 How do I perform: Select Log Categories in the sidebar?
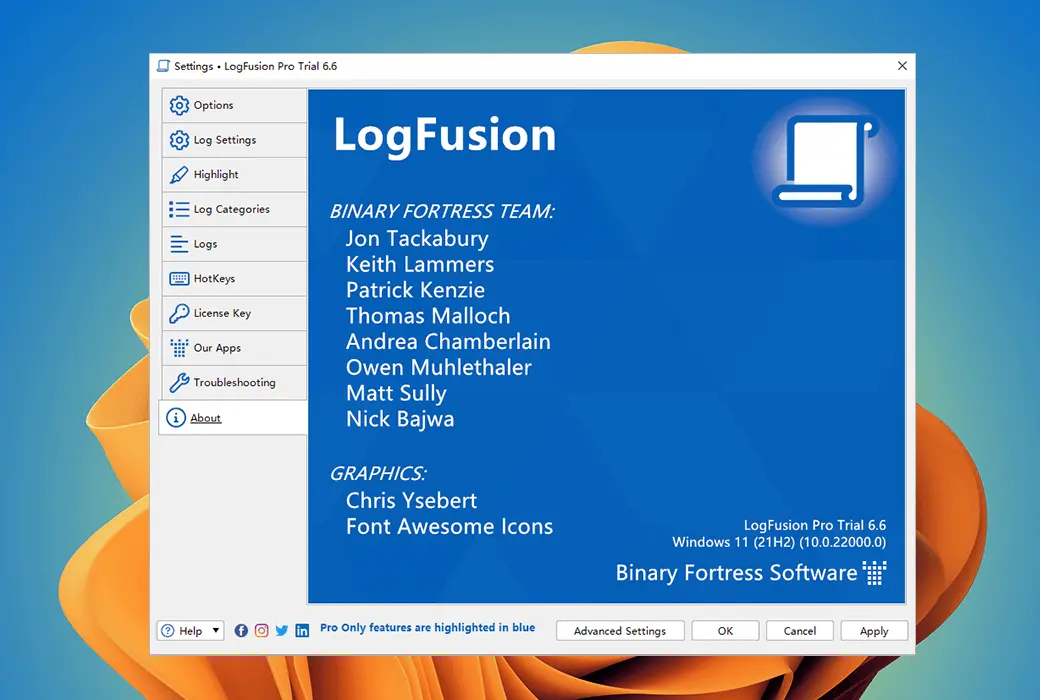pos(234,209)
